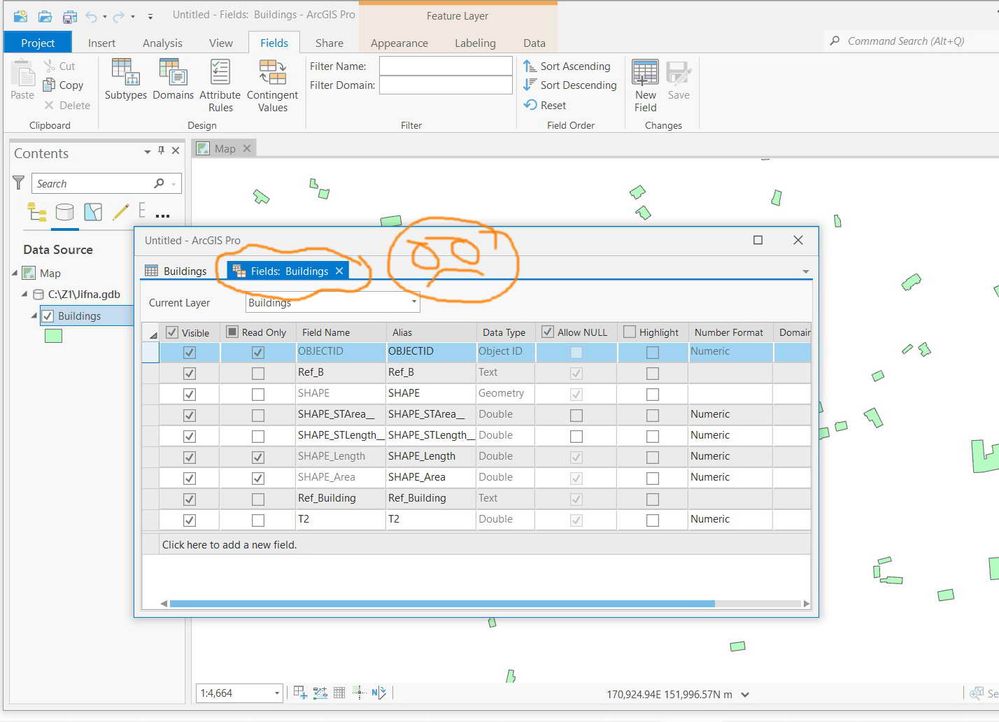The image size is (999, 722).
Task: Click the Filter Domain input box
Action: pyautogui.click(x=445, y=85)
